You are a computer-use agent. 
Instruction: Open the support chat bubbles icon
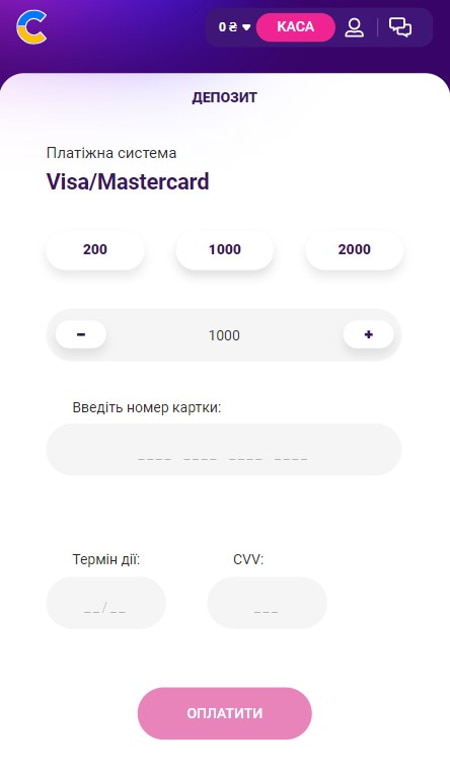click(x=400, y=27)
